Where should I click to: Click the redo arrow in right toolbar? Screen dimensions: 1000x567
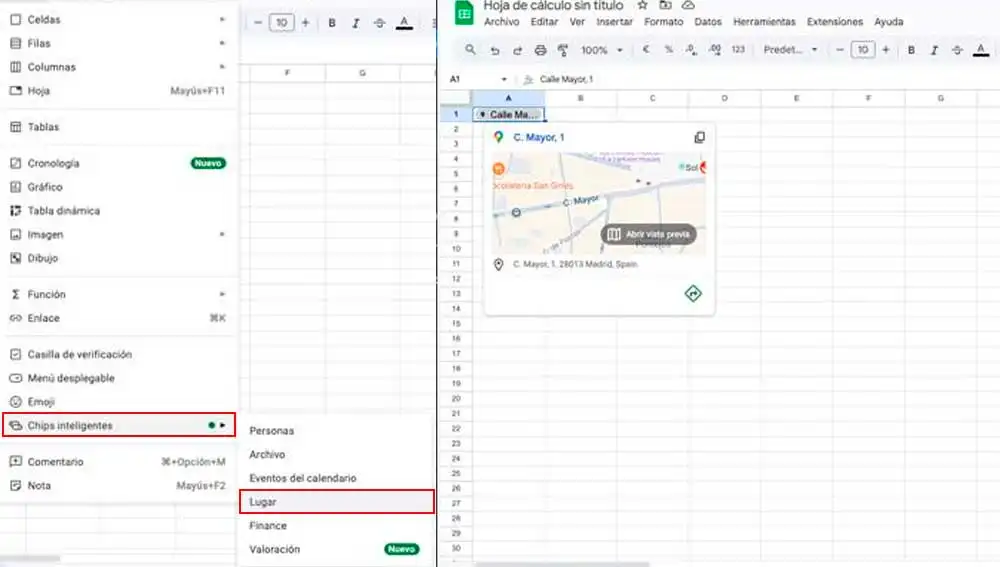517,50
